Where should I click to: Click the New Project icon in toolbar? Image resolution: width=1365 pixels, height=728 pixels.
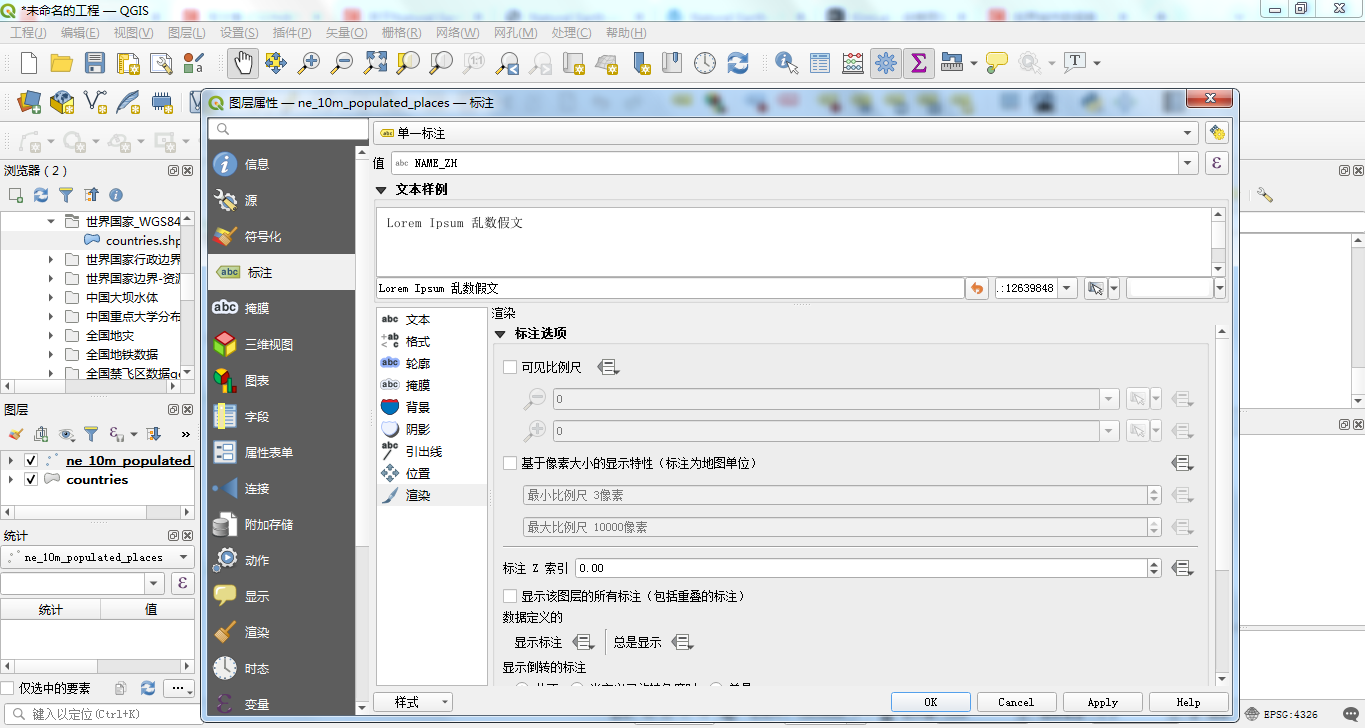pyautogui.click(x=29, y=63)
